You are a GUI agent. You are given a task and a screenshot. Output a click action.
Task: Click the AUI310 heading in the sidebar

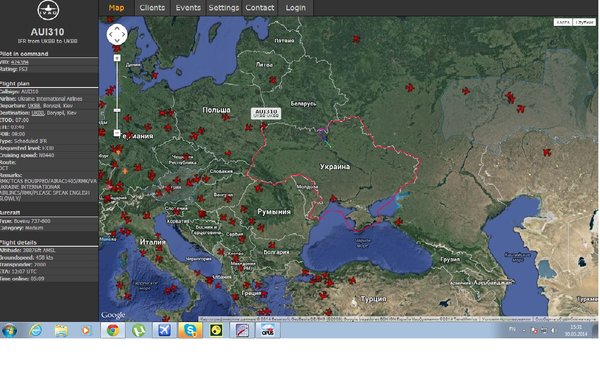tap(47, 32)
